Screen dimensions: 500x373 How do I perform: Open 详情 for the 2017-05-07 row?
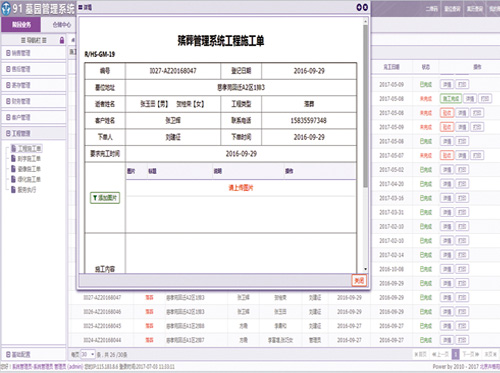point(462,155)
